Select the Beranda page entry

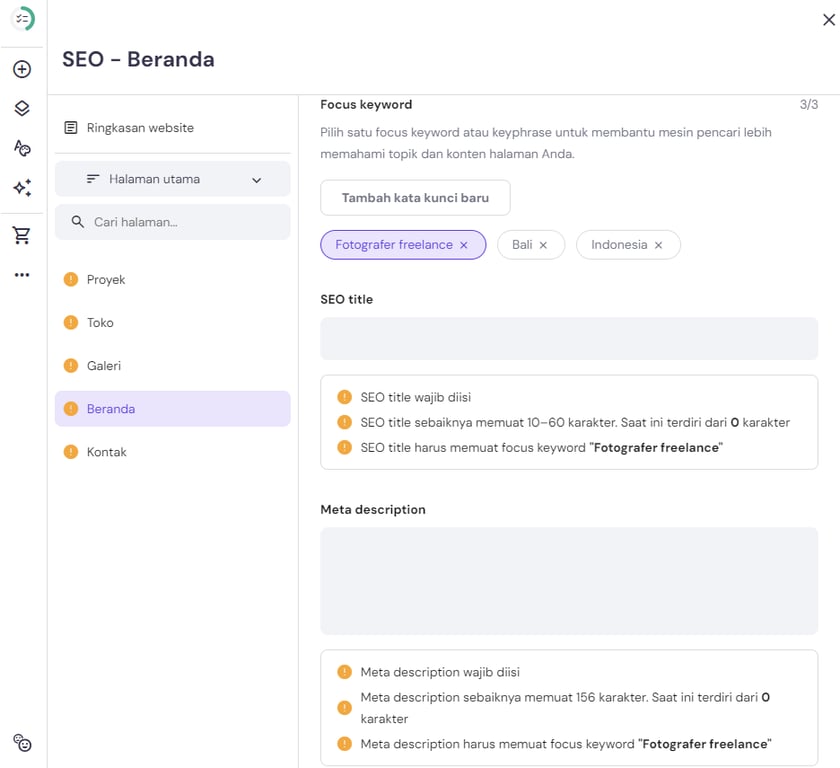[110, 409]
